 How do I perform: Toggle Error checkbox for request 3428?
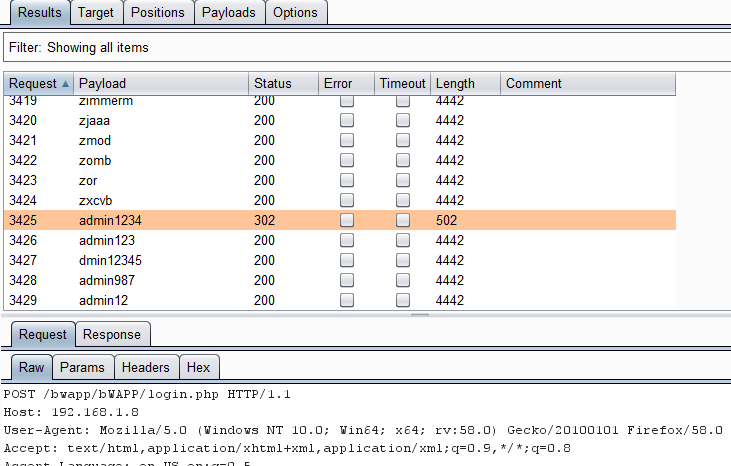(x=347, y=280)
